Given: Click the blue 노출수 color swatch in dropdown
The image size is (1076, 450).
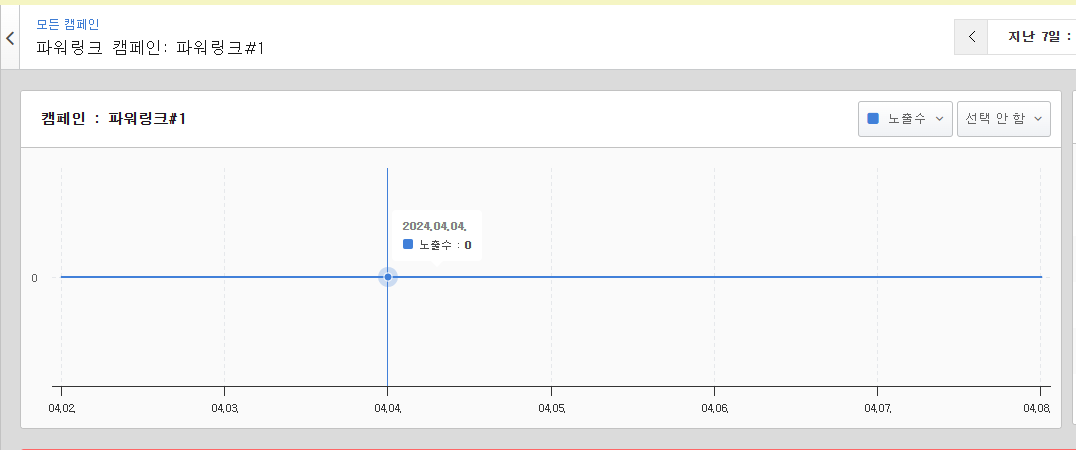Looking at the screenshot, I should coord(873,119).
